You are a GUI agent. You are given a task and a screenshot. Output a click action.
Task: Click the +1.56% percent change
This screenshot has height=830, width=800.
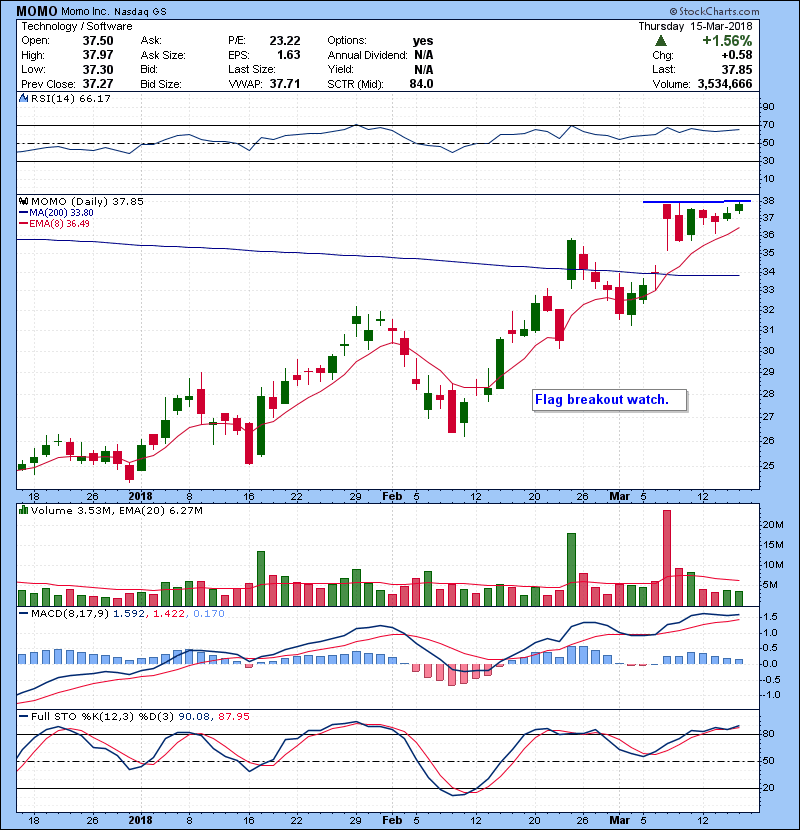(727, 41)
